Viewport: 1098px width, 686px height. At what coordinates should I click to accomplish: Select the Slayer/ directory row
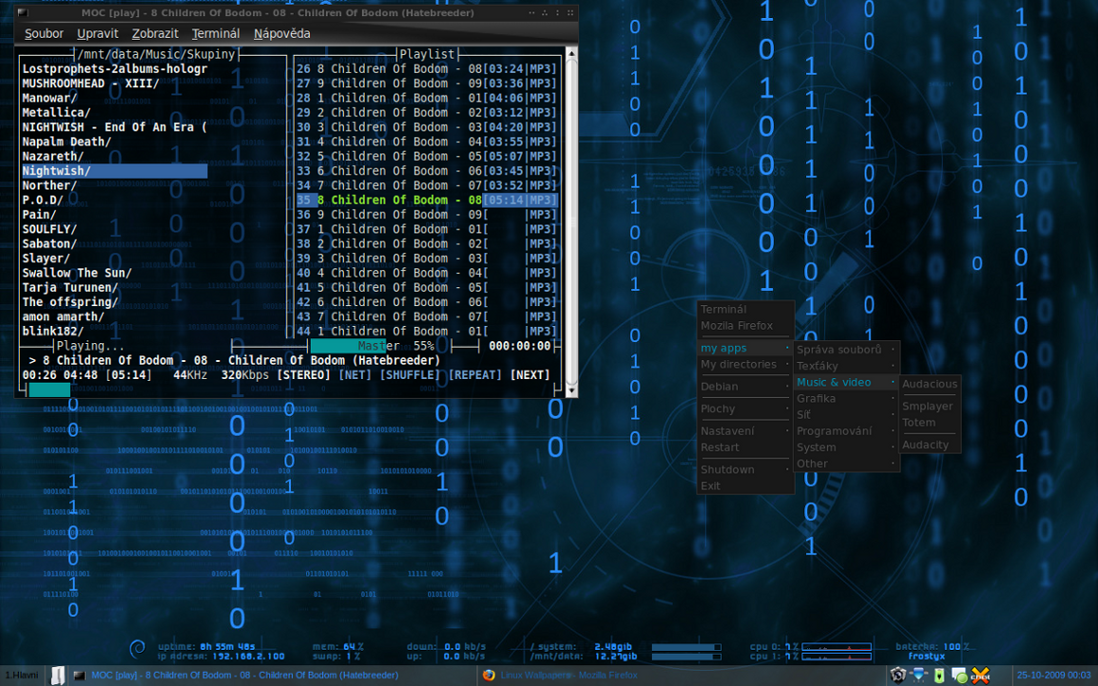114,258
